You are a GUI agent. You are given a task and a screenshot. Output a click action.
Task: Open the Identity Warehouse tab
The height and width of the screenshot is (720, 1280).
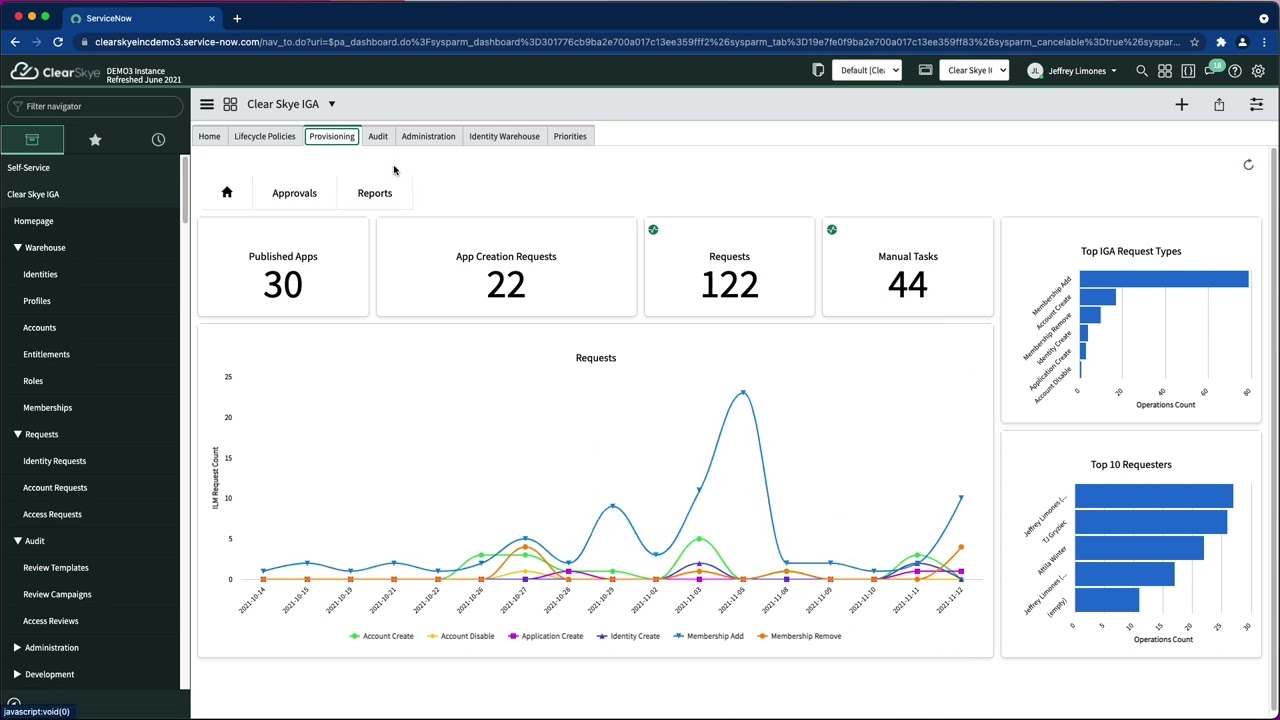coord(504,136)
